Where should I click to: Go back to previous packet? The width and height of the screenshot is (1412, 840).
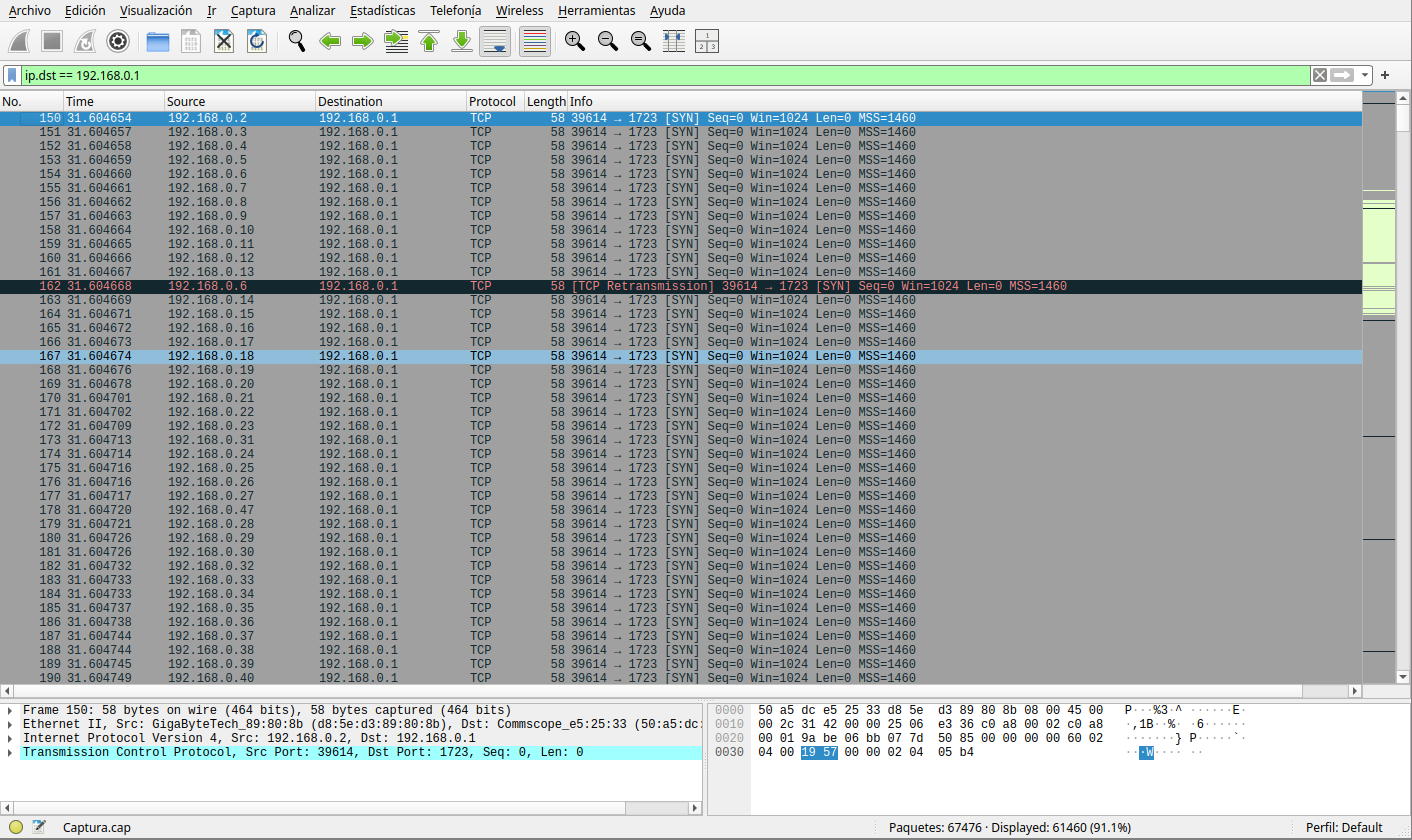[330, 41]
